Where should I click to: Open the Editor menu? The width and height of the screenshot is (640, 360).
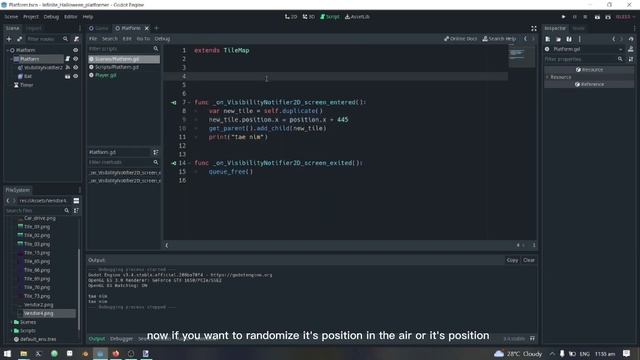70,17
